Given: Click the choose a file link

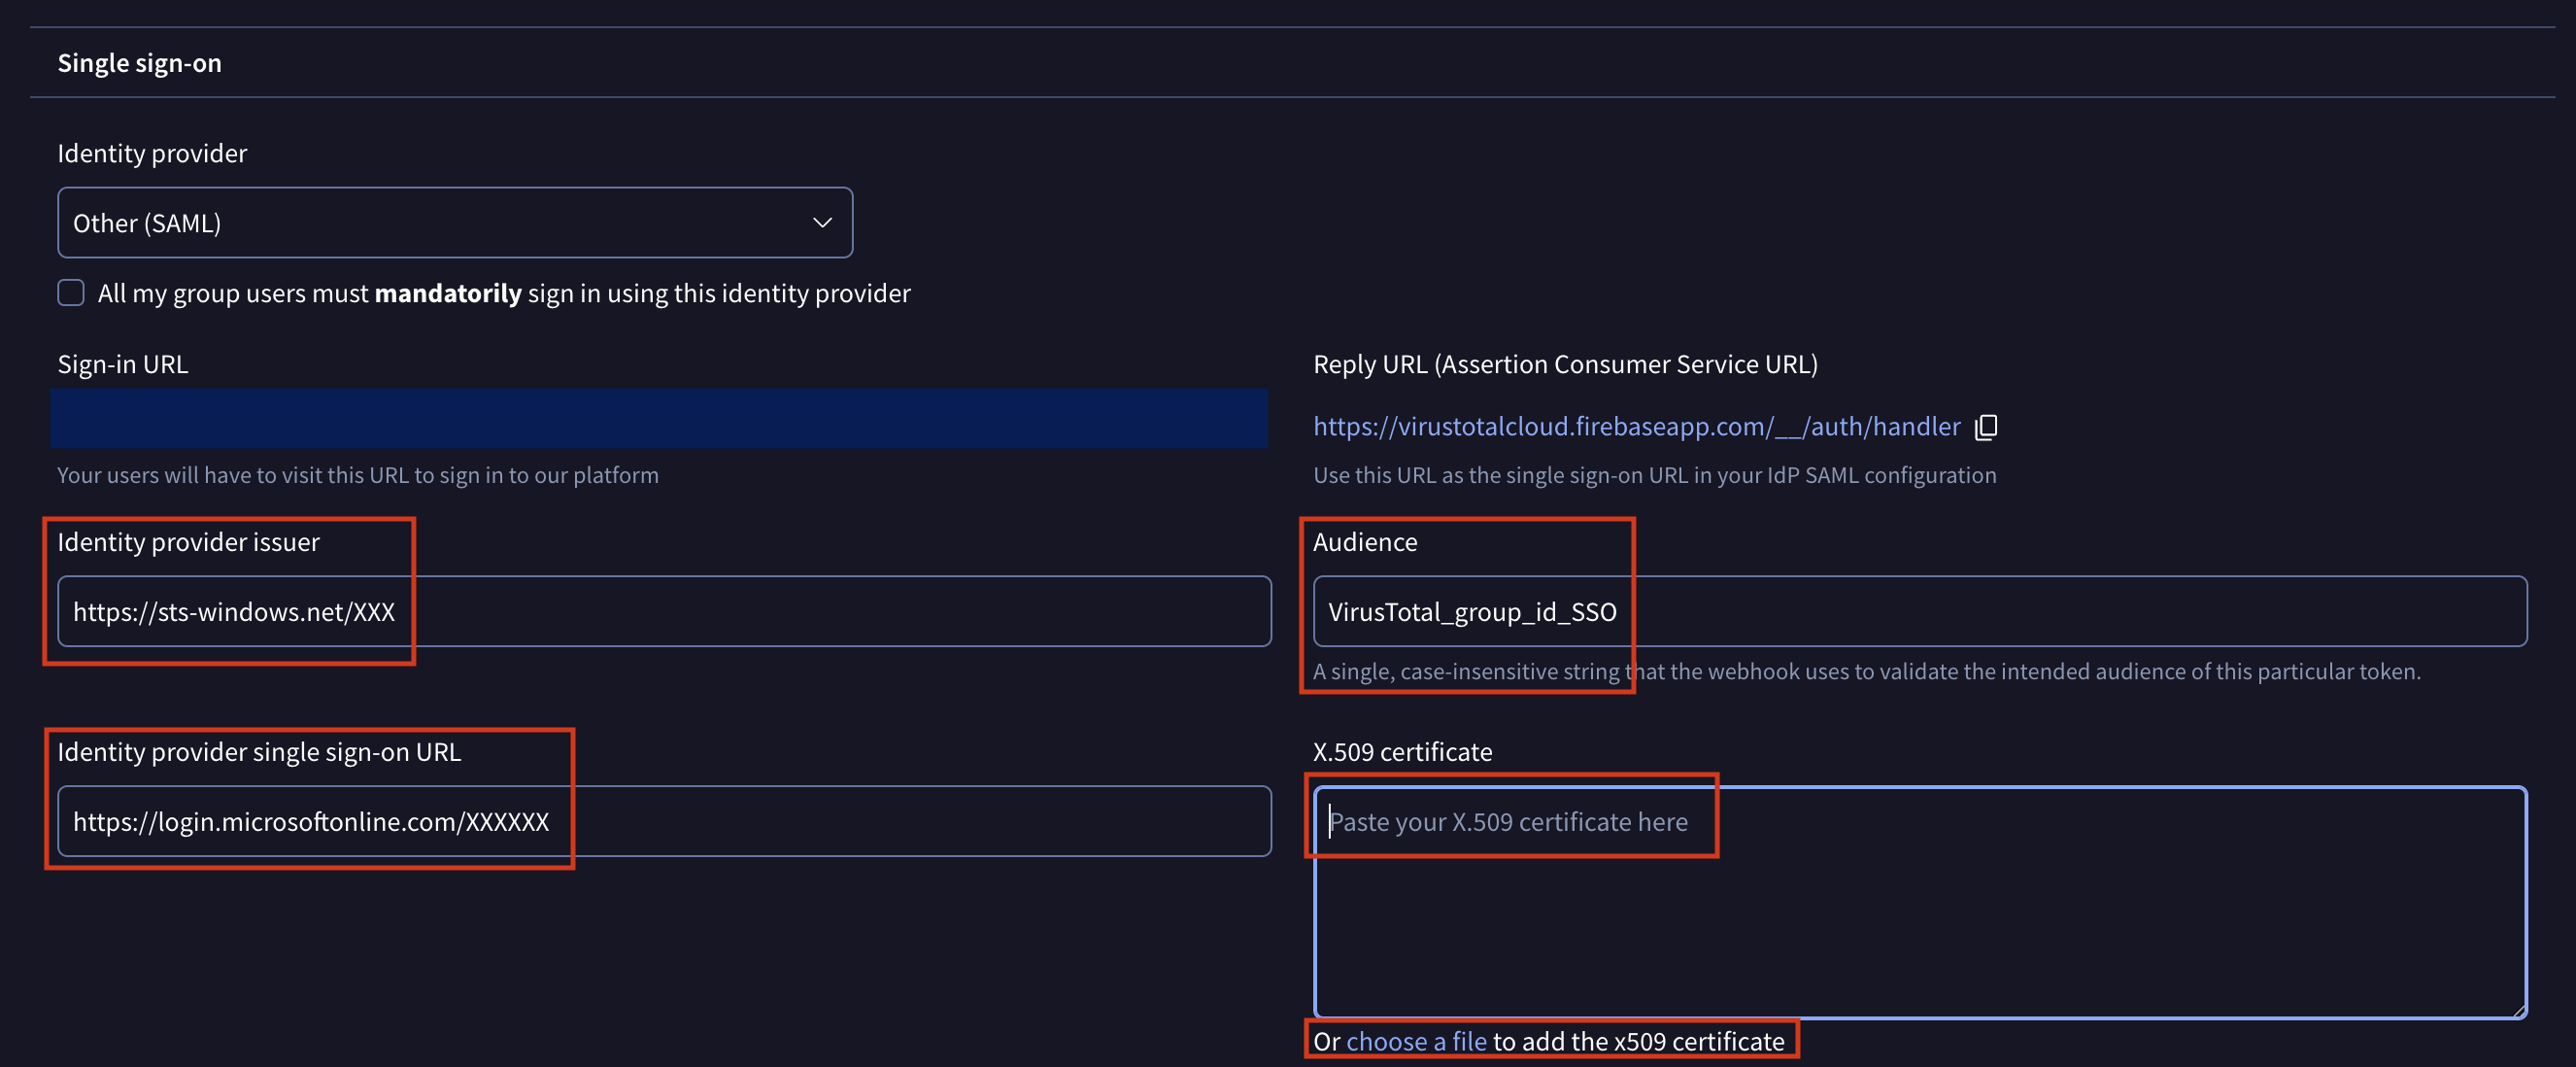Looking at the screenshot, I should tap(1415, 1041).
